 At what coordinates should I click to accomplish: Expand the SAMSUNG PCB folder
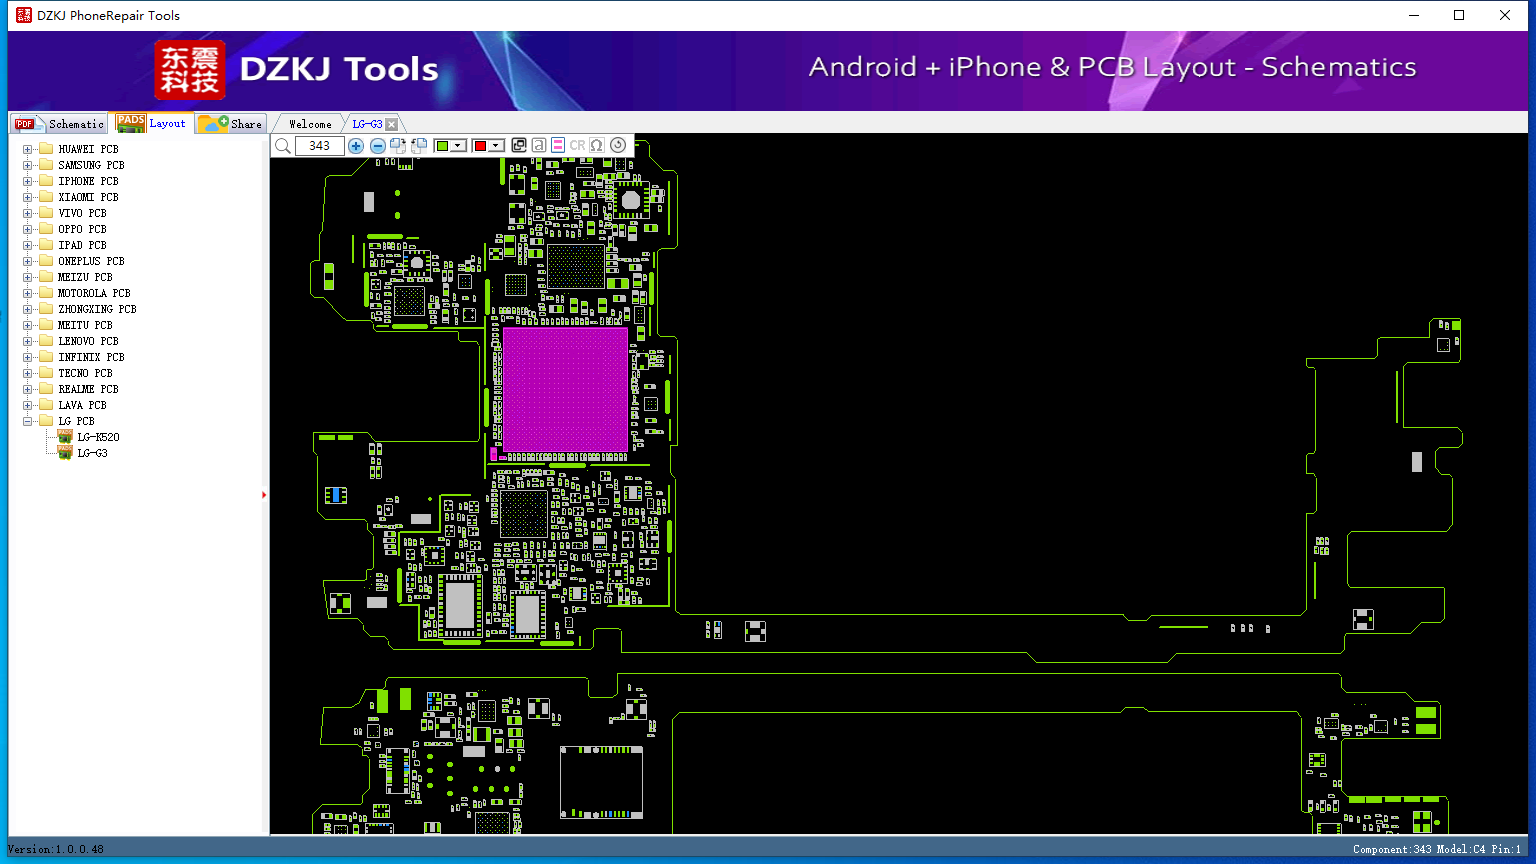coord(28,165)
